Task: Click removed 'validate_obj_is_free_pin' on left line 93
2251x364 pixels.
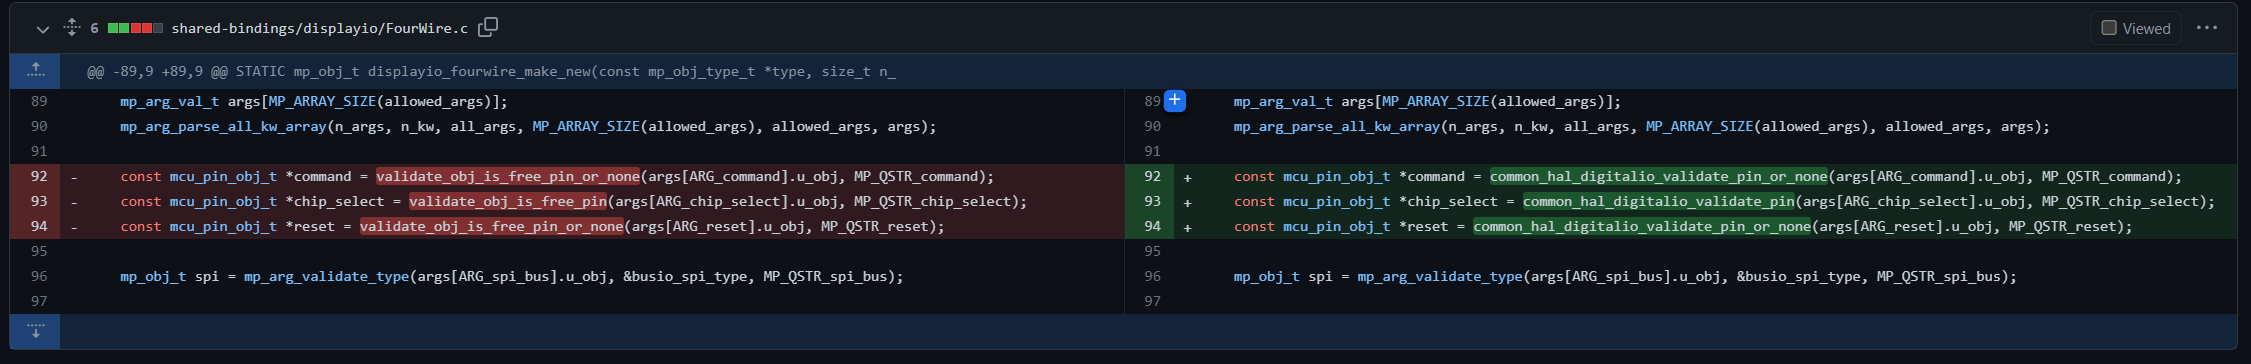Action: 508,201
